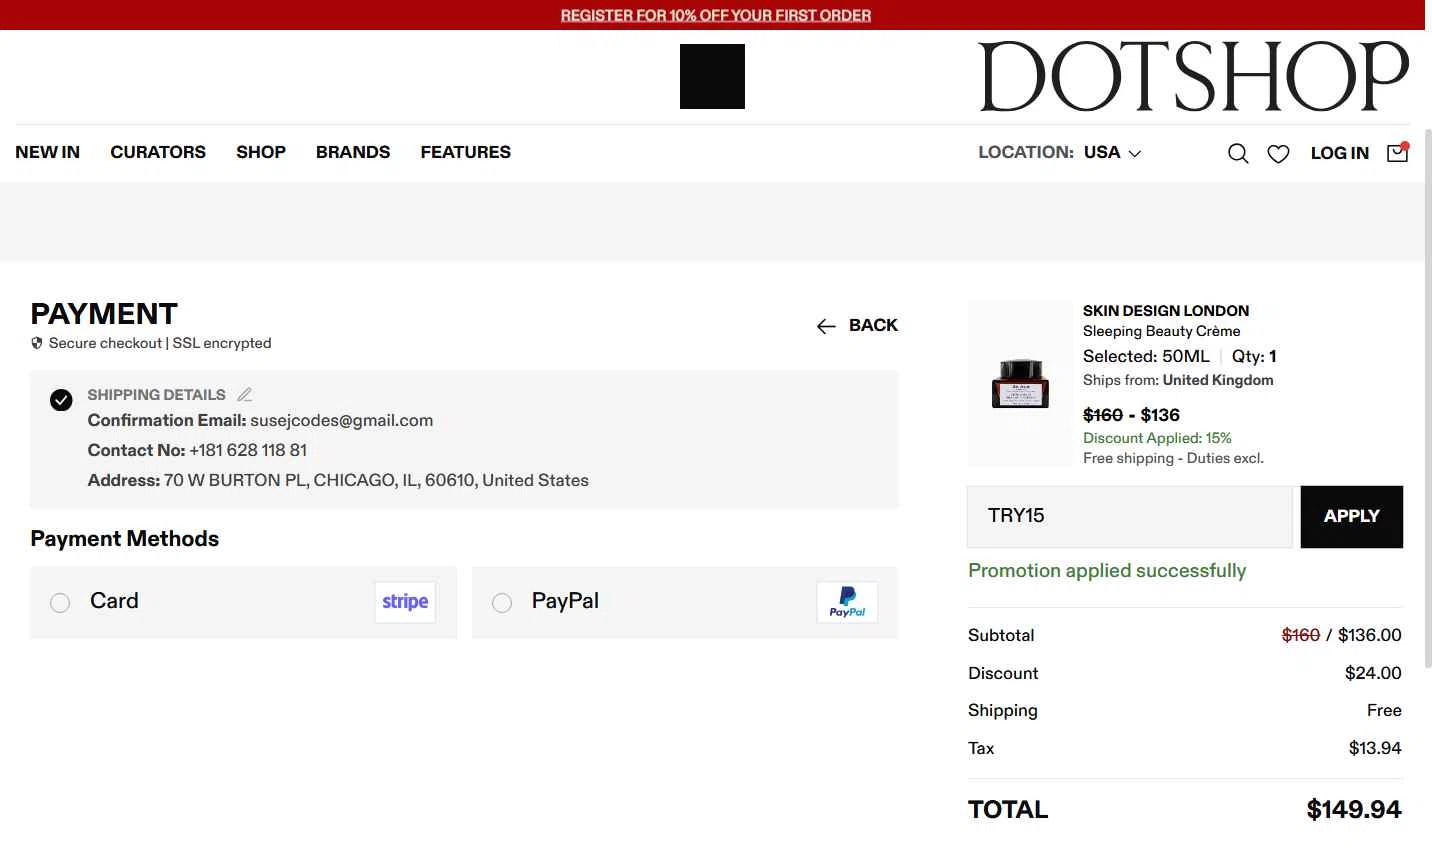Click the Ships from: United Kingdom text
1432x859 pixels.
point(1178,380)
